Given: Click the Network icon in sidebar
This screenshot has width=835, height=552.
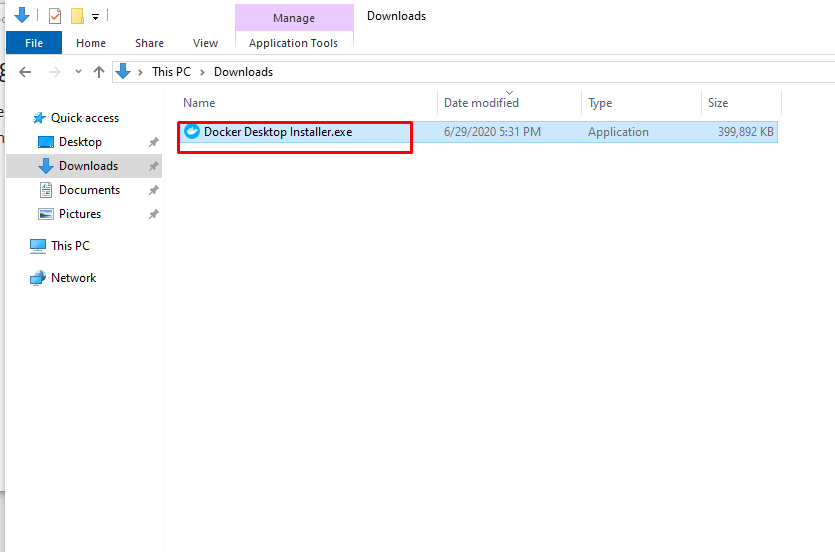Looking at the screenshot, I should click(38, 278).
